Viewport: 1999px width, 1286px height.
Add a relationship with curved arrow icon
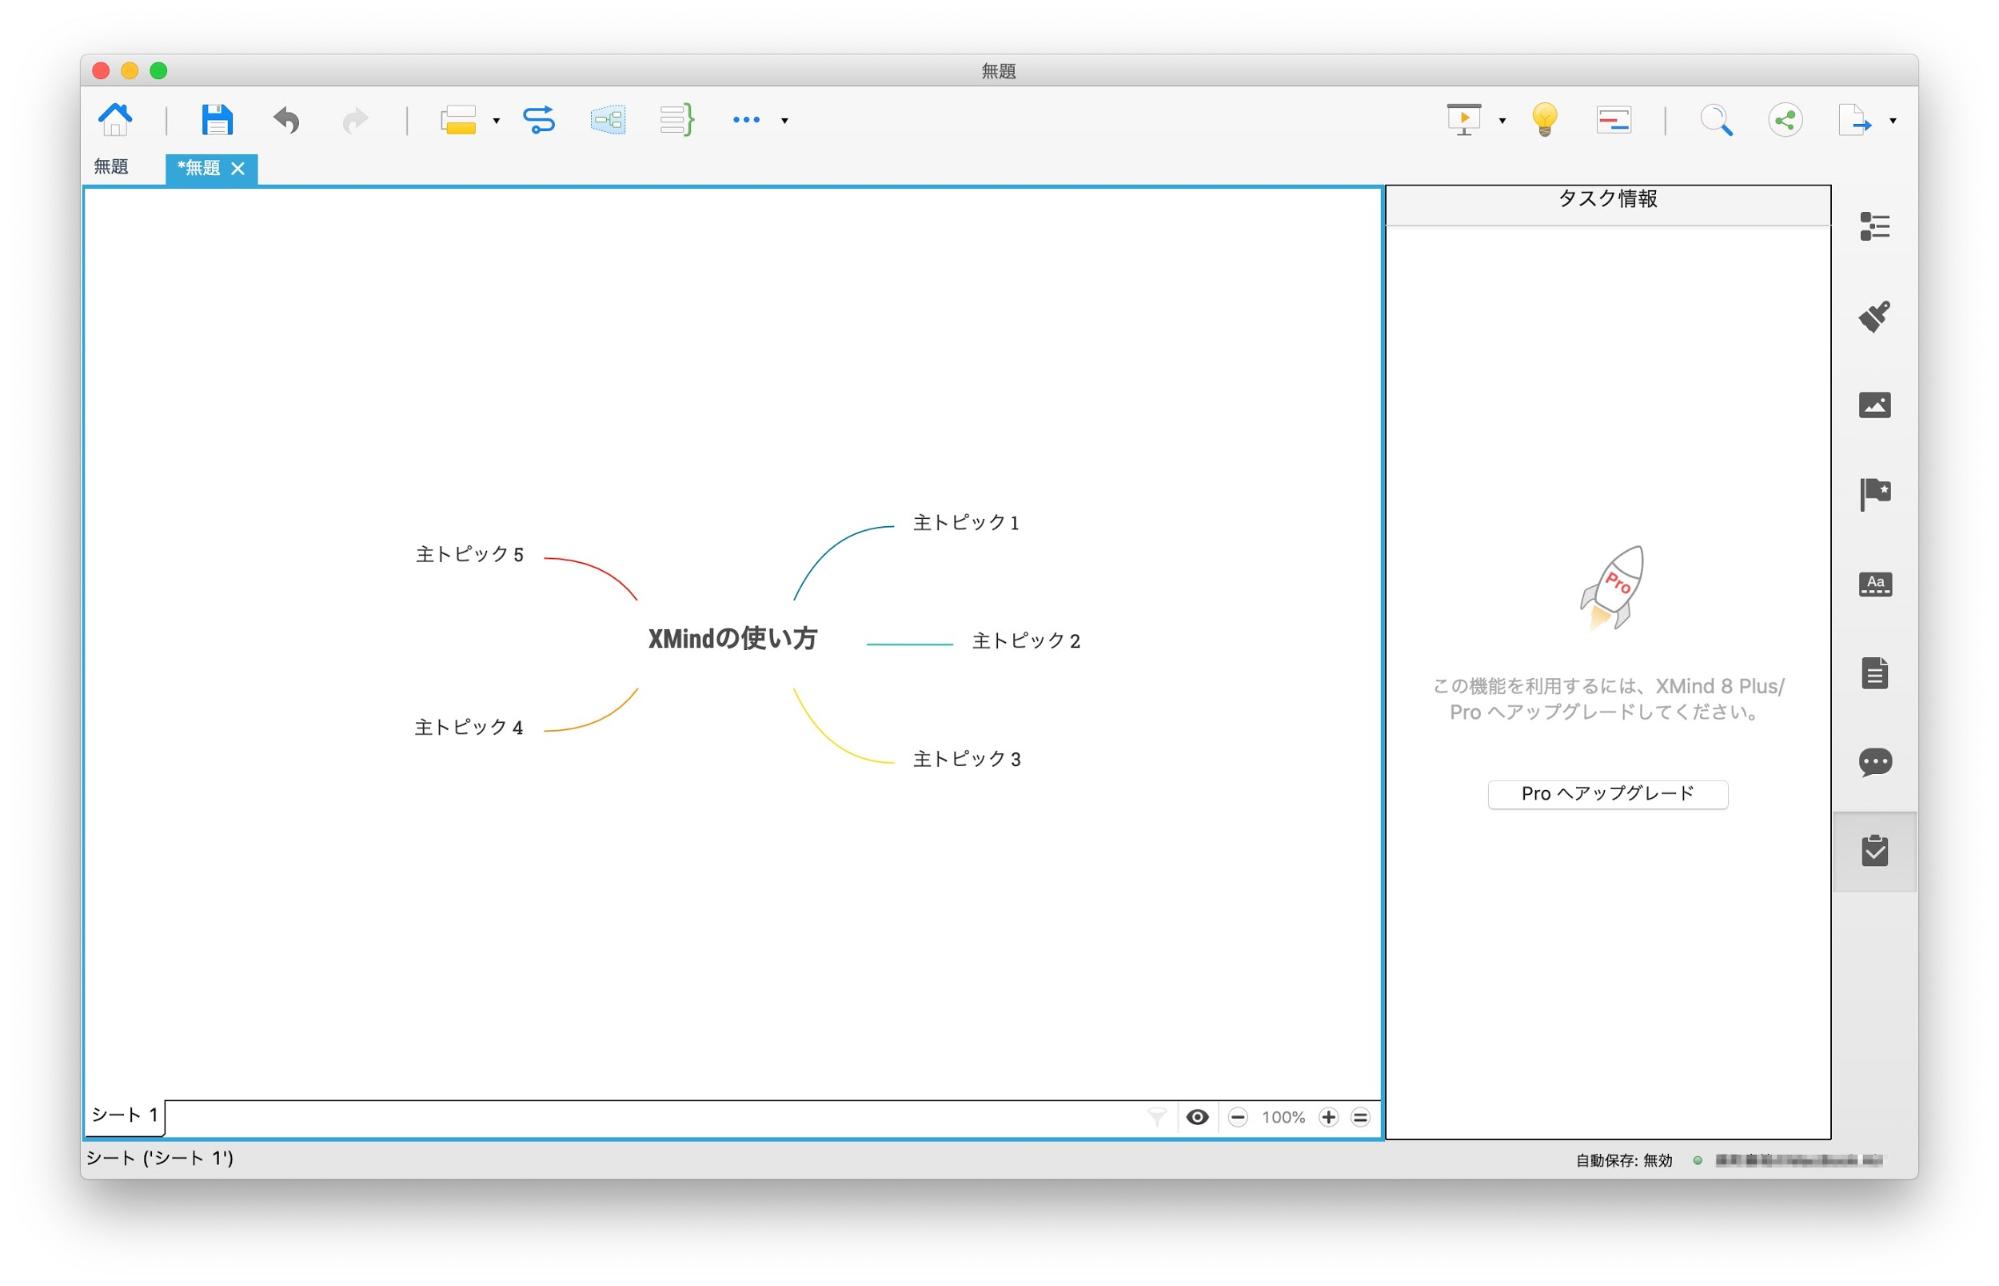(x=539, y=120)
